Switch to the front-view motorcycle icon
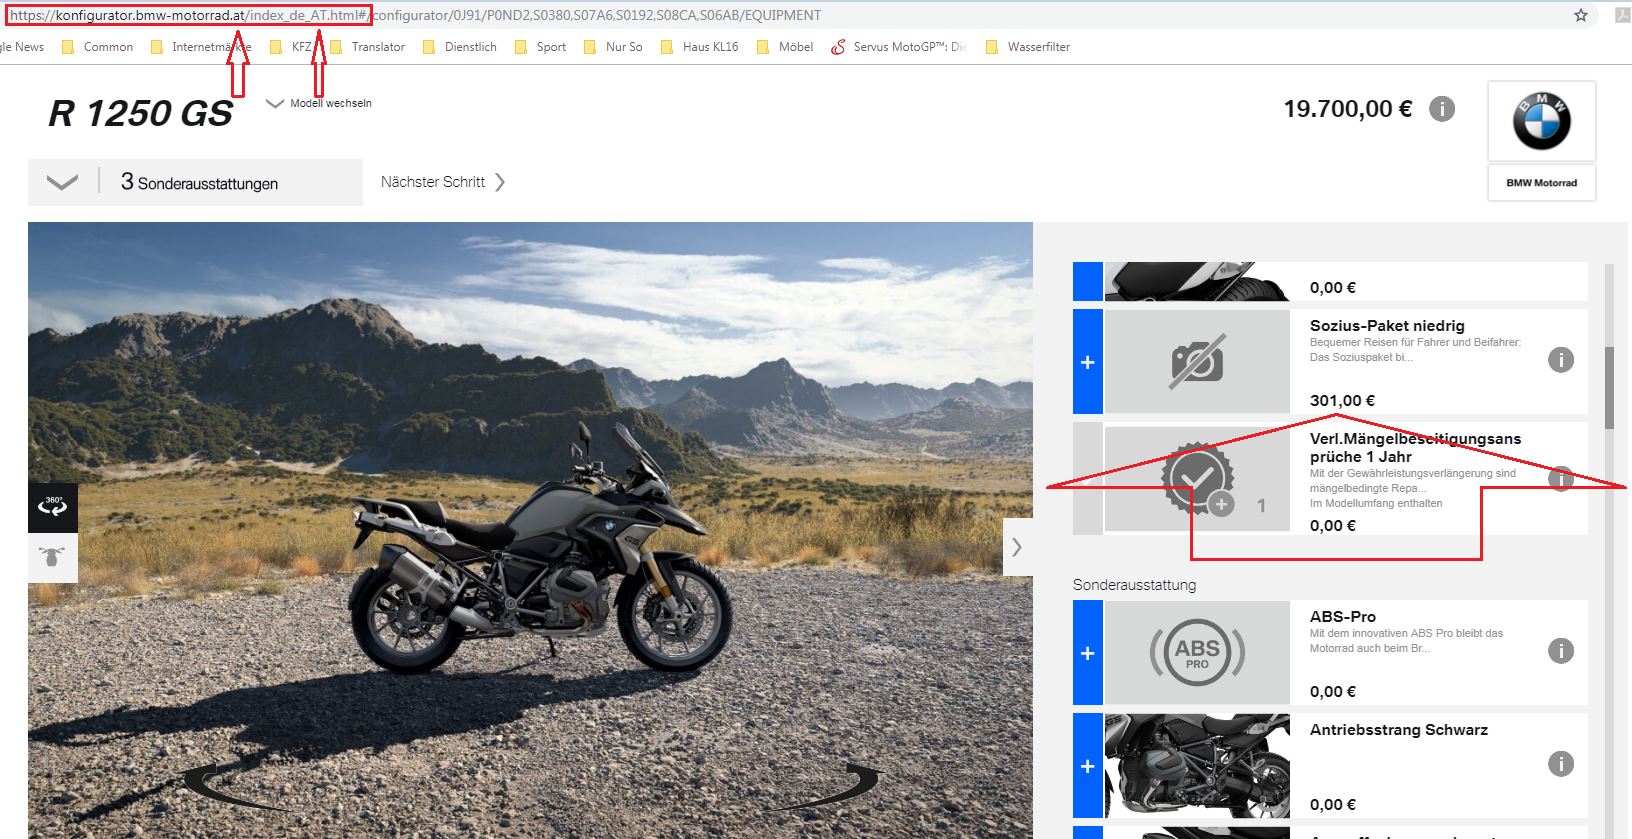This screenshot has height=839, width=1632. coord(53,557)
